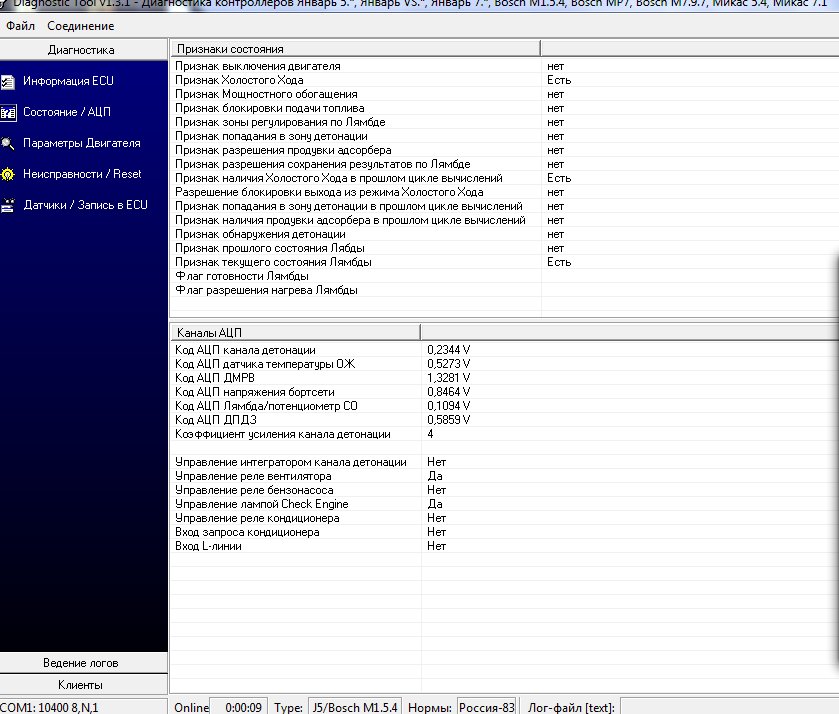Click the Неисправности / Reset lamp icon
Viewport: 839px width, 714px height.
point(7,174)
